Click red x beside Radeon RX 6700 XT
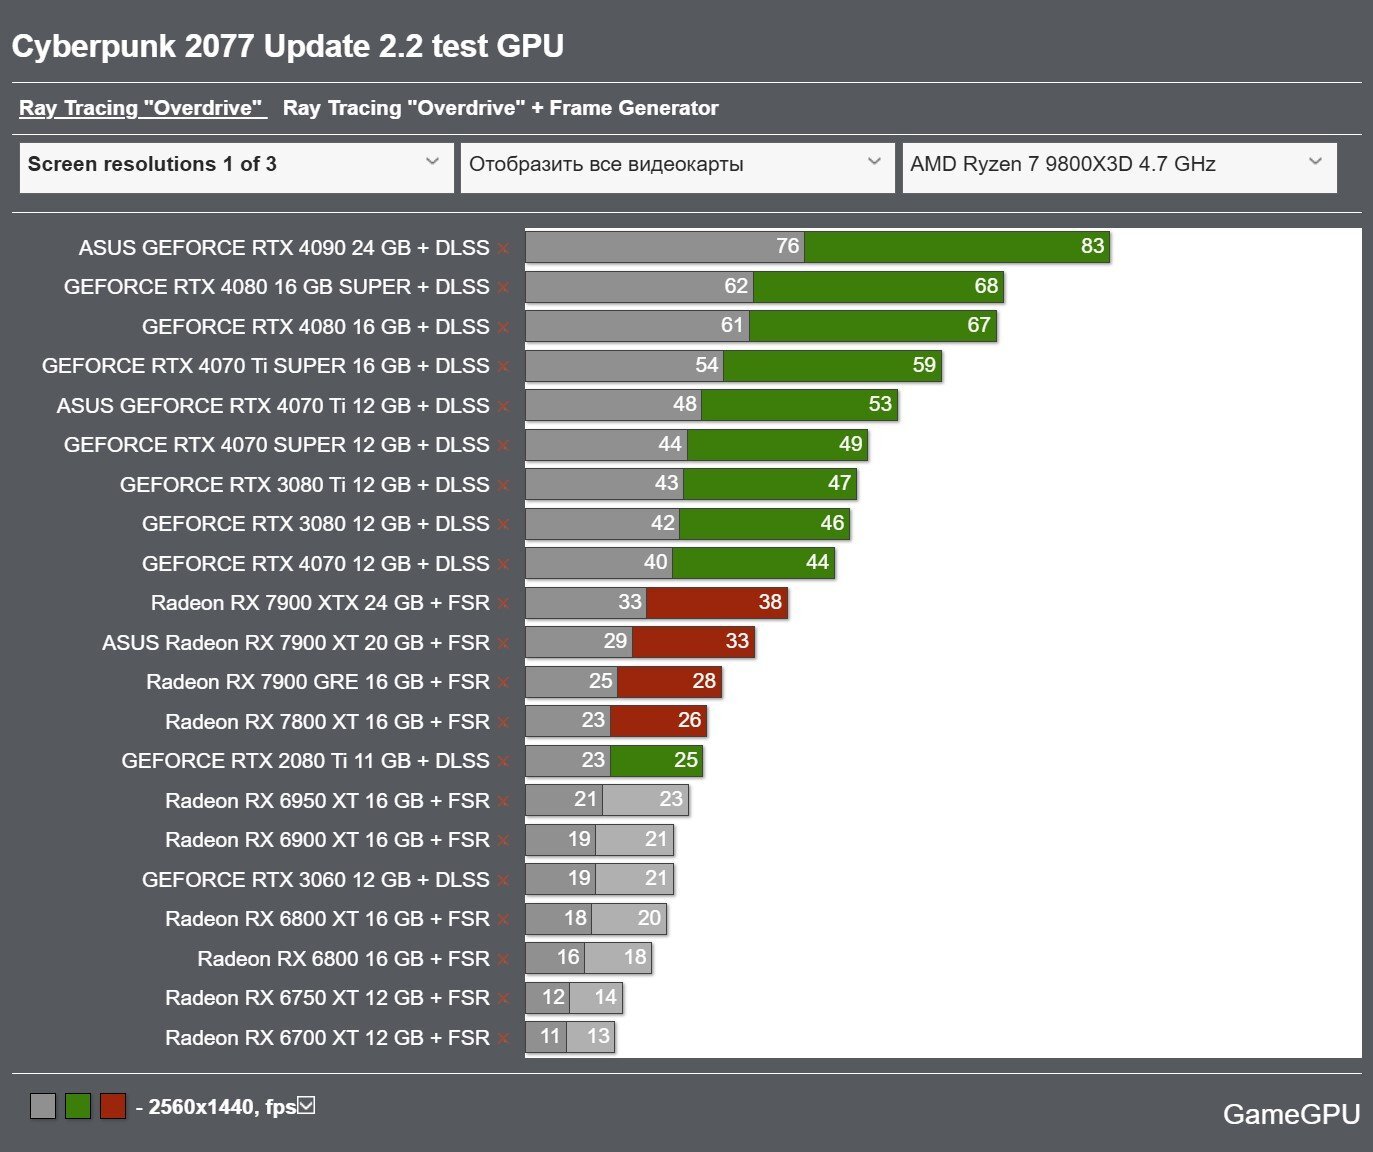 [x=503, y=1039]
